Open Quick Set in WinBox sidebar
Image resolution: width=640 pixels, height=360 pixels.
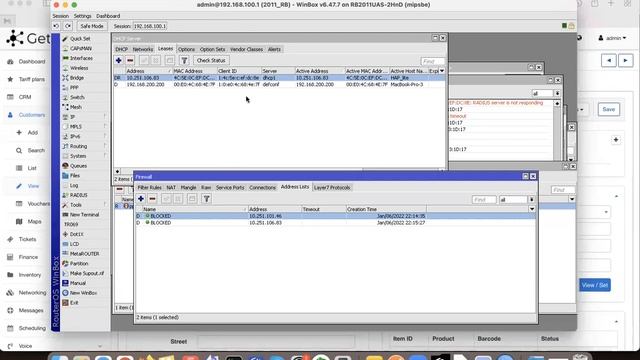[80, 39]
